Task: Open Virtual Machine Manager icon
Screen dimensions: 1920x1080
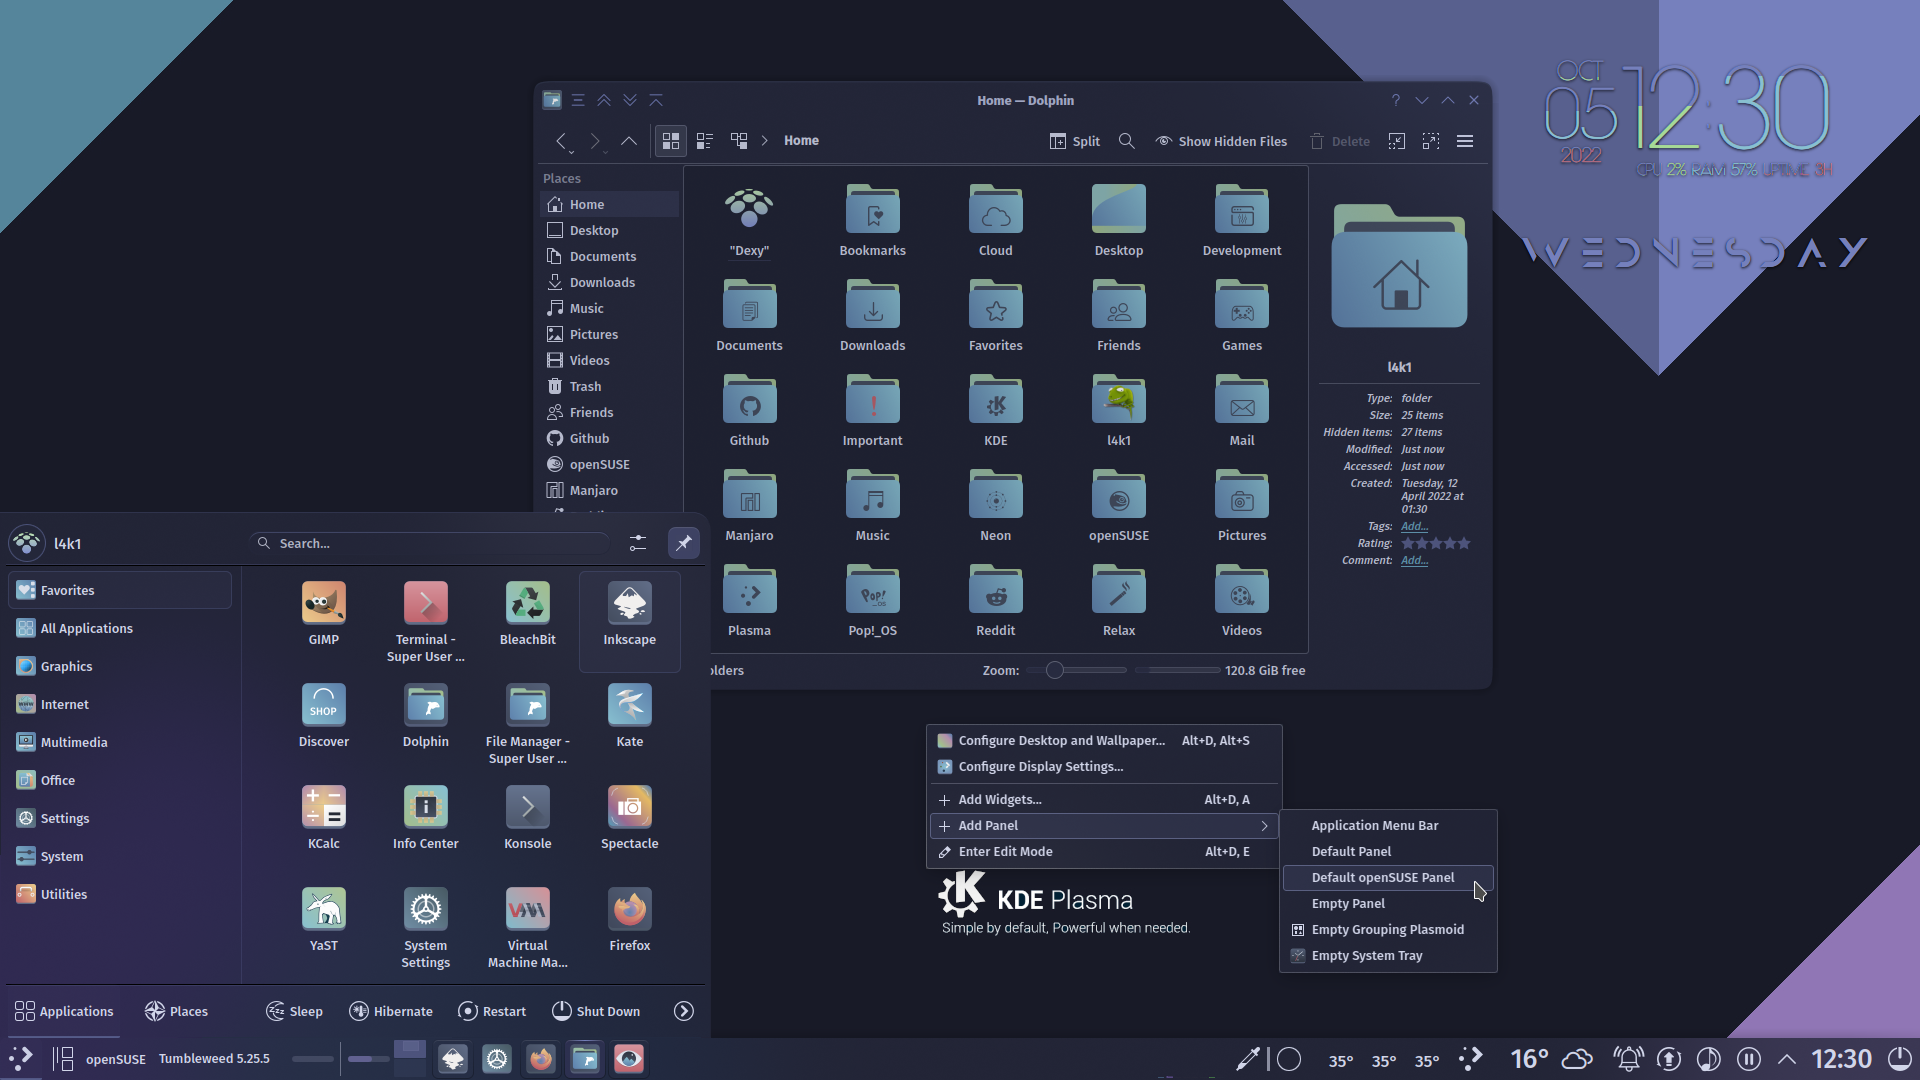Action: tap(527, 909)
